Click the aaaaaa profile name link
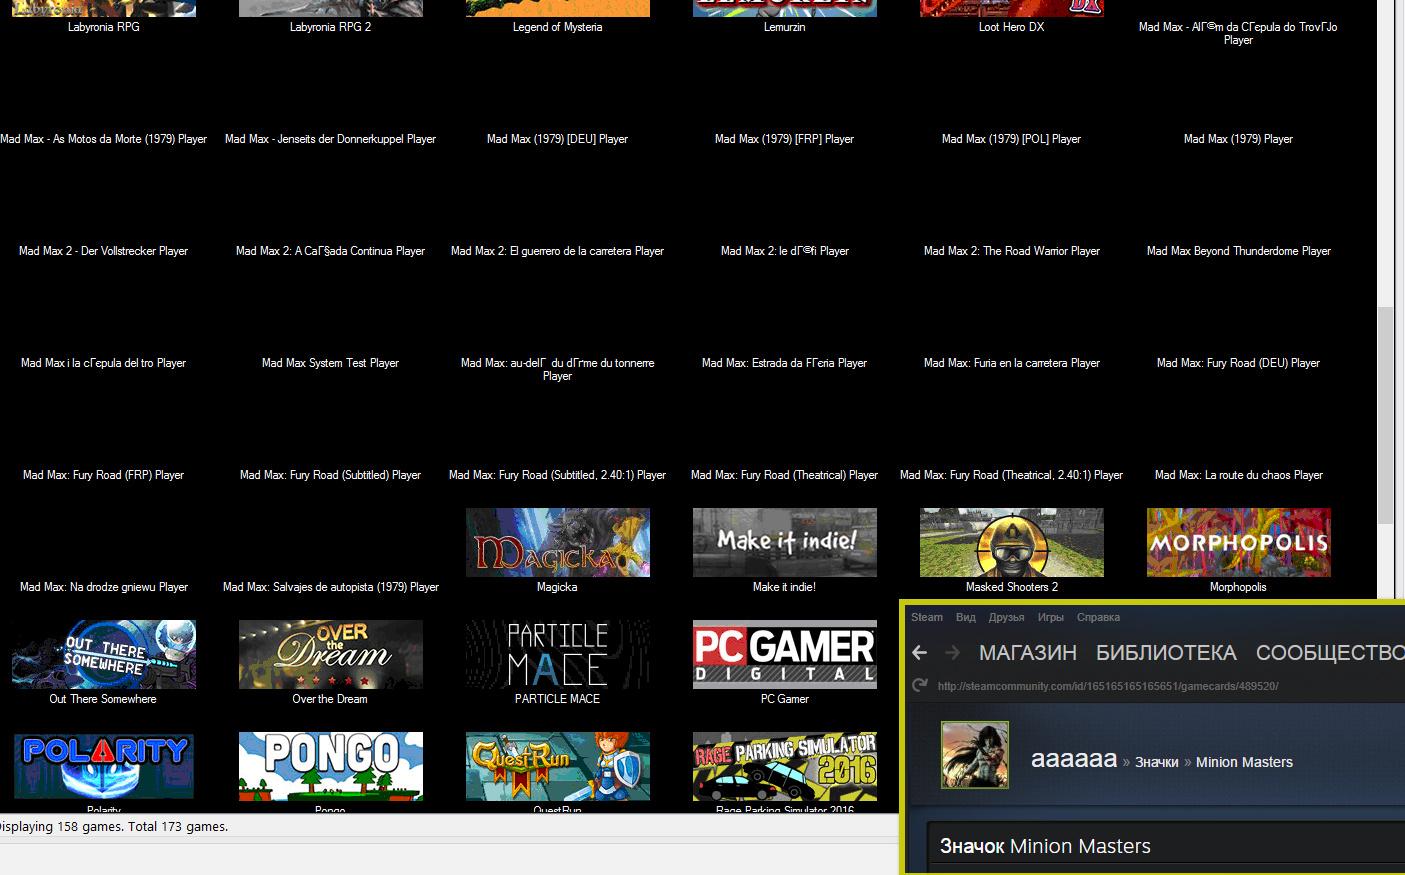1405x875 pixels. click(1074, 759)
